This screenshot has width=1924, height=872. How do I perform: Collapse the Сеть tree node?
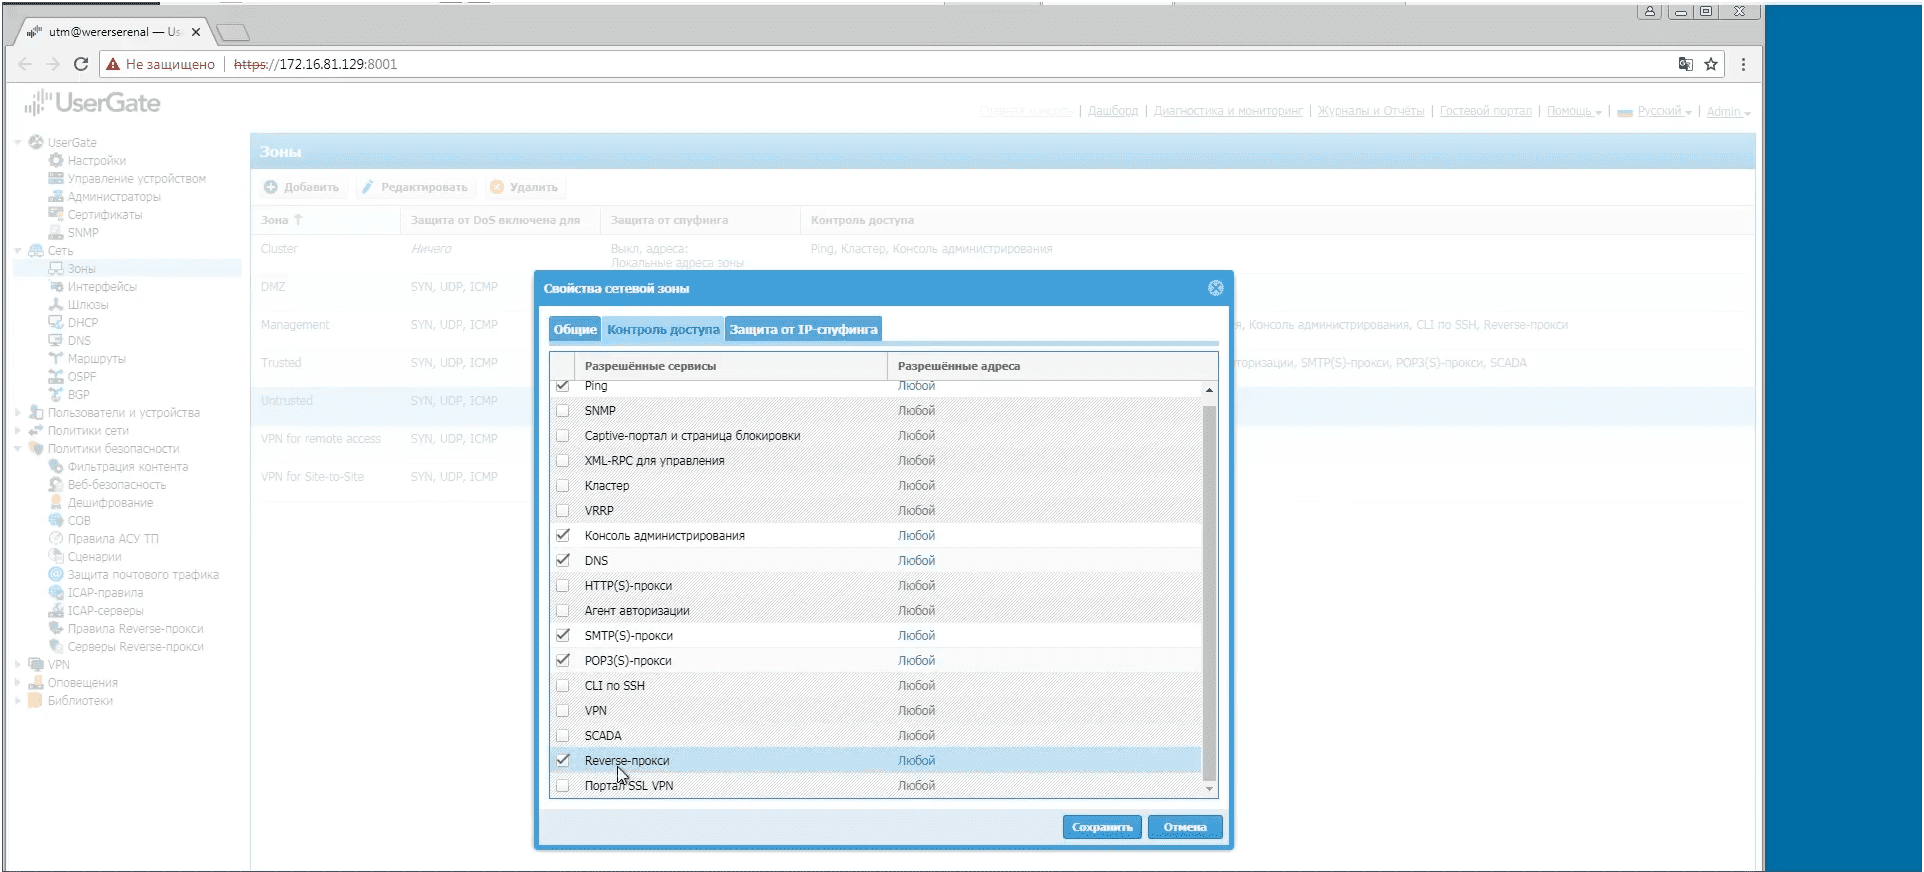coord(18,251)
